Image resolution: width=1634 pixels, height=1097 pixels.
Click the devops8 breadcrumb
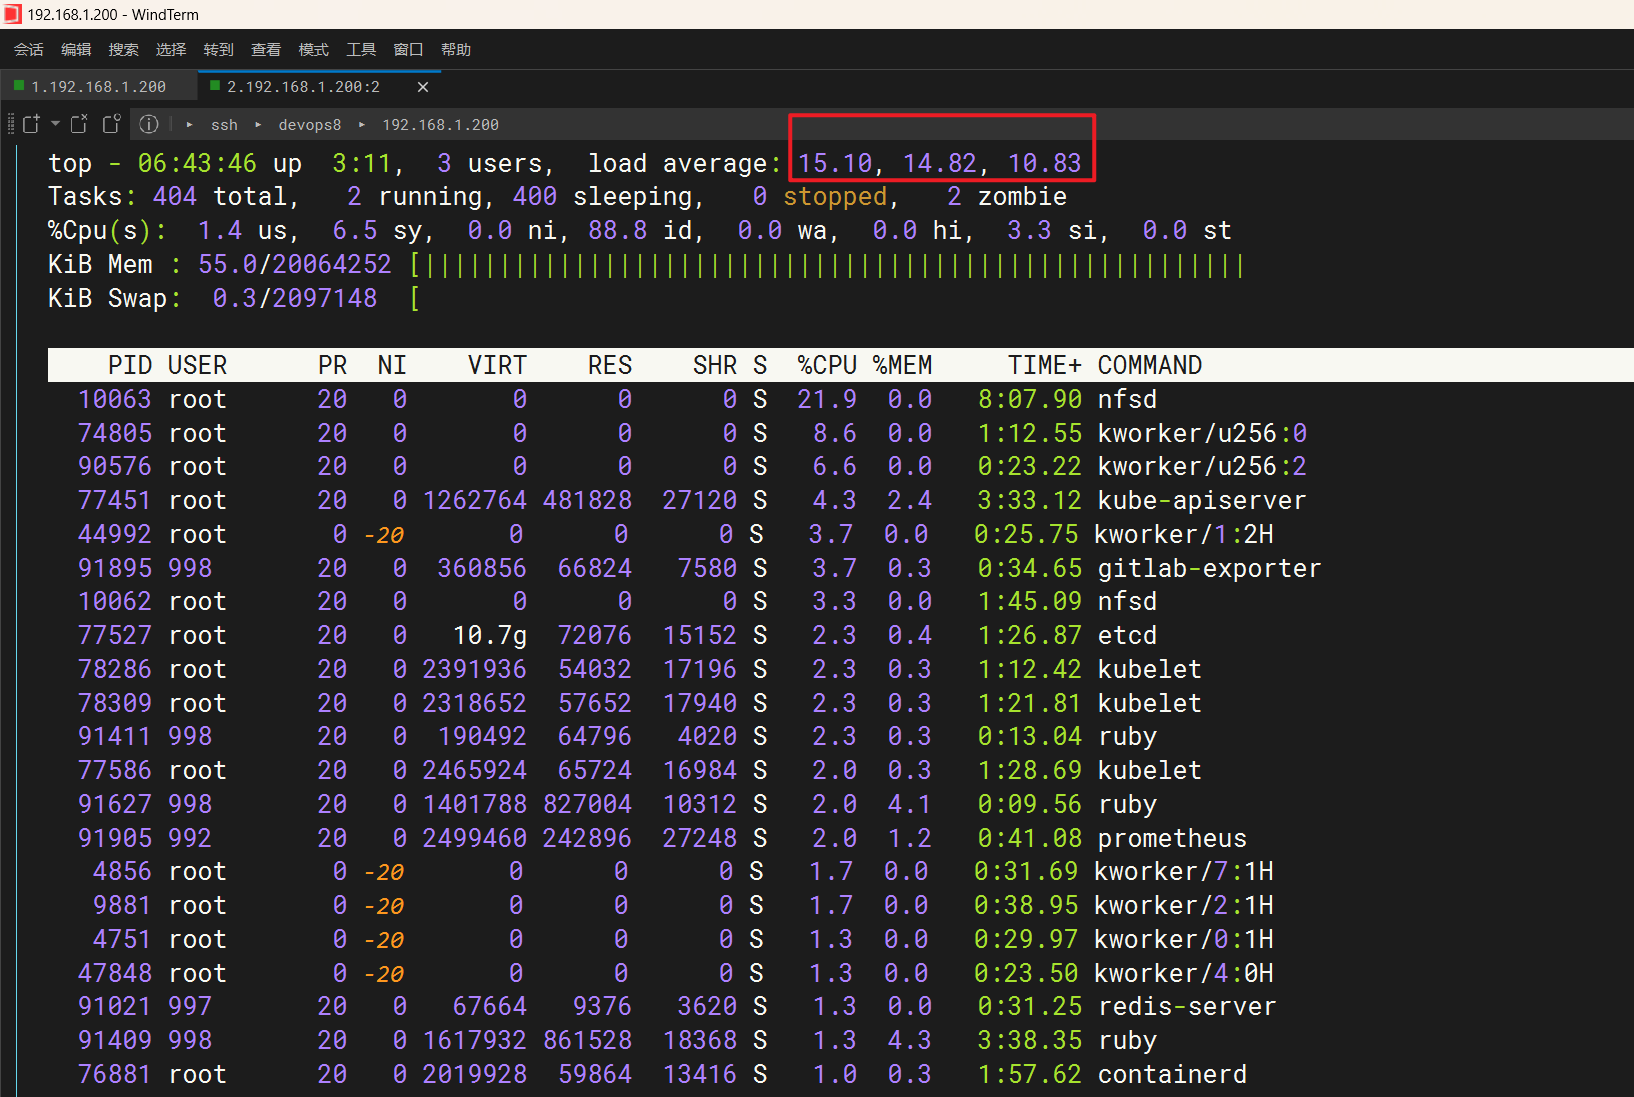309,125
